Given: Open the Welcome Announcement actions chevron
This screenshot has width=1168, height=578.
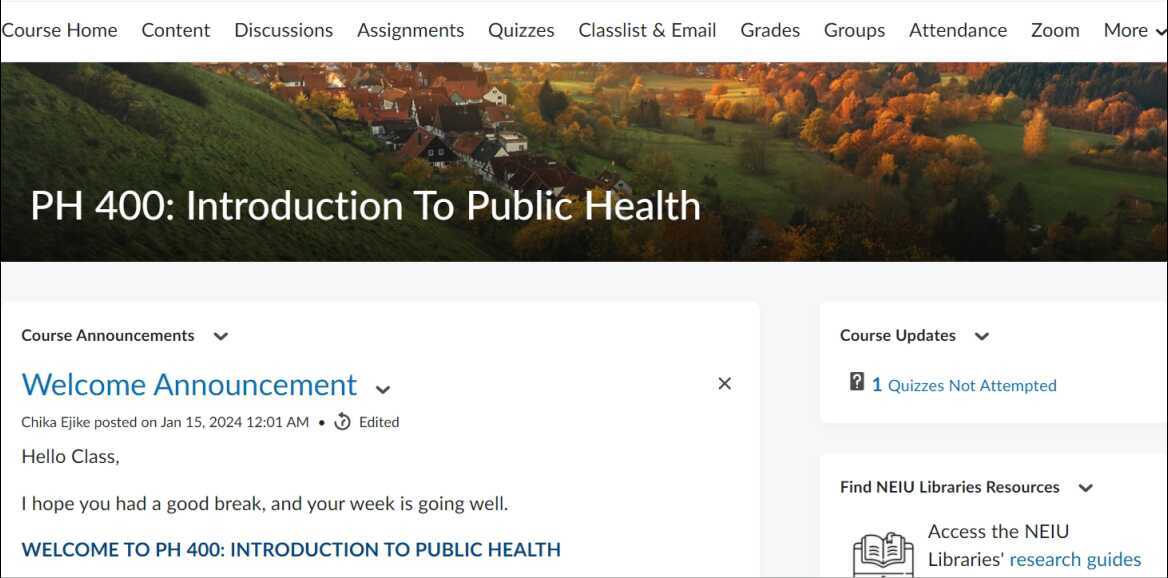Looking at the screenshot, I should (383, 389).
